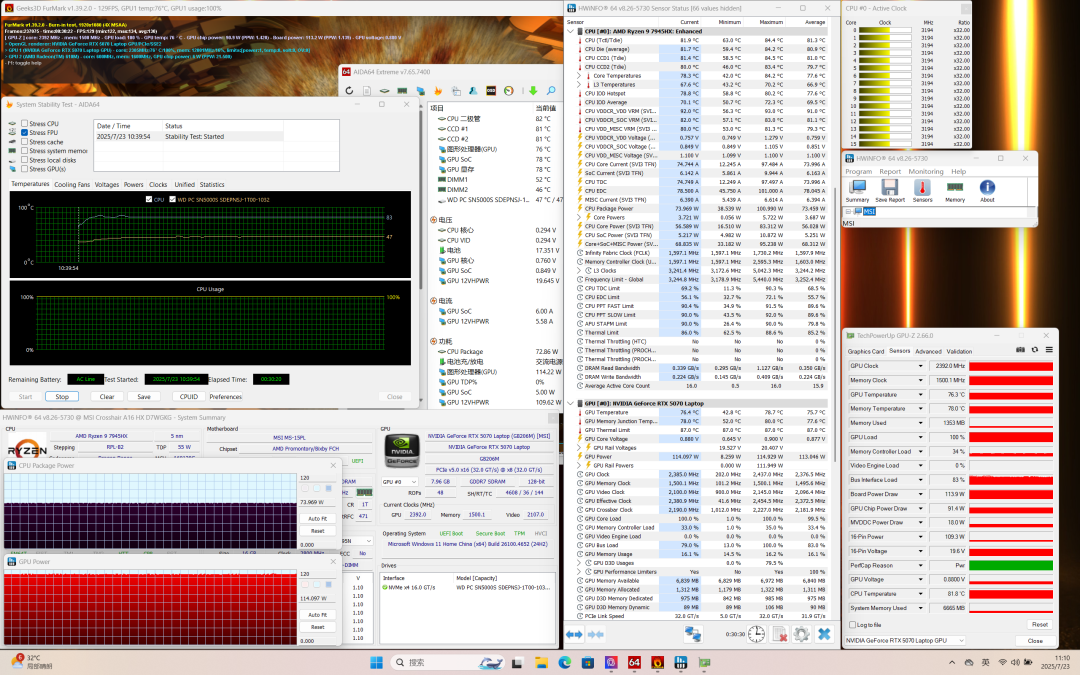Click the refresh icon in AIDA64 Extreme toolbar
Image resolution: width=1080 pixels, height=675 pixels.
click(349, 90)
